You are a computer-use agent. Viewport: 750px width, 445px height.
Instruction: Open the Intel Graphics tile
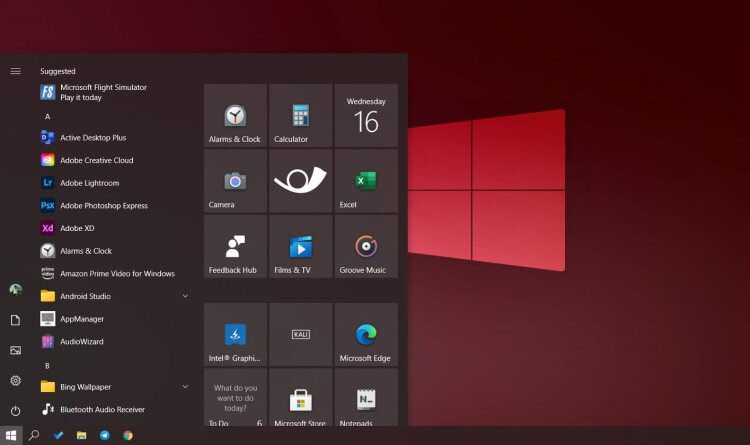tap(235, 334)
